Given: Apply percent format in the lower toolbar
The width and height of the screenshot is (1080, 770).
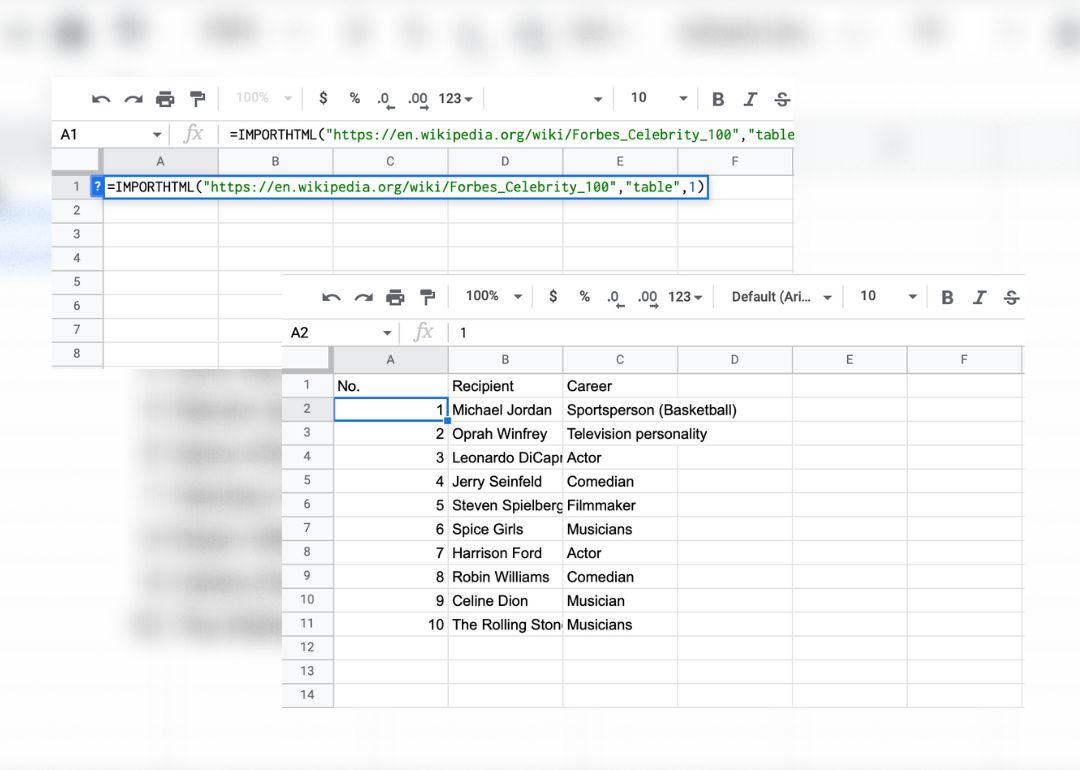Looking at the screenshot, I should click(584, 297).
